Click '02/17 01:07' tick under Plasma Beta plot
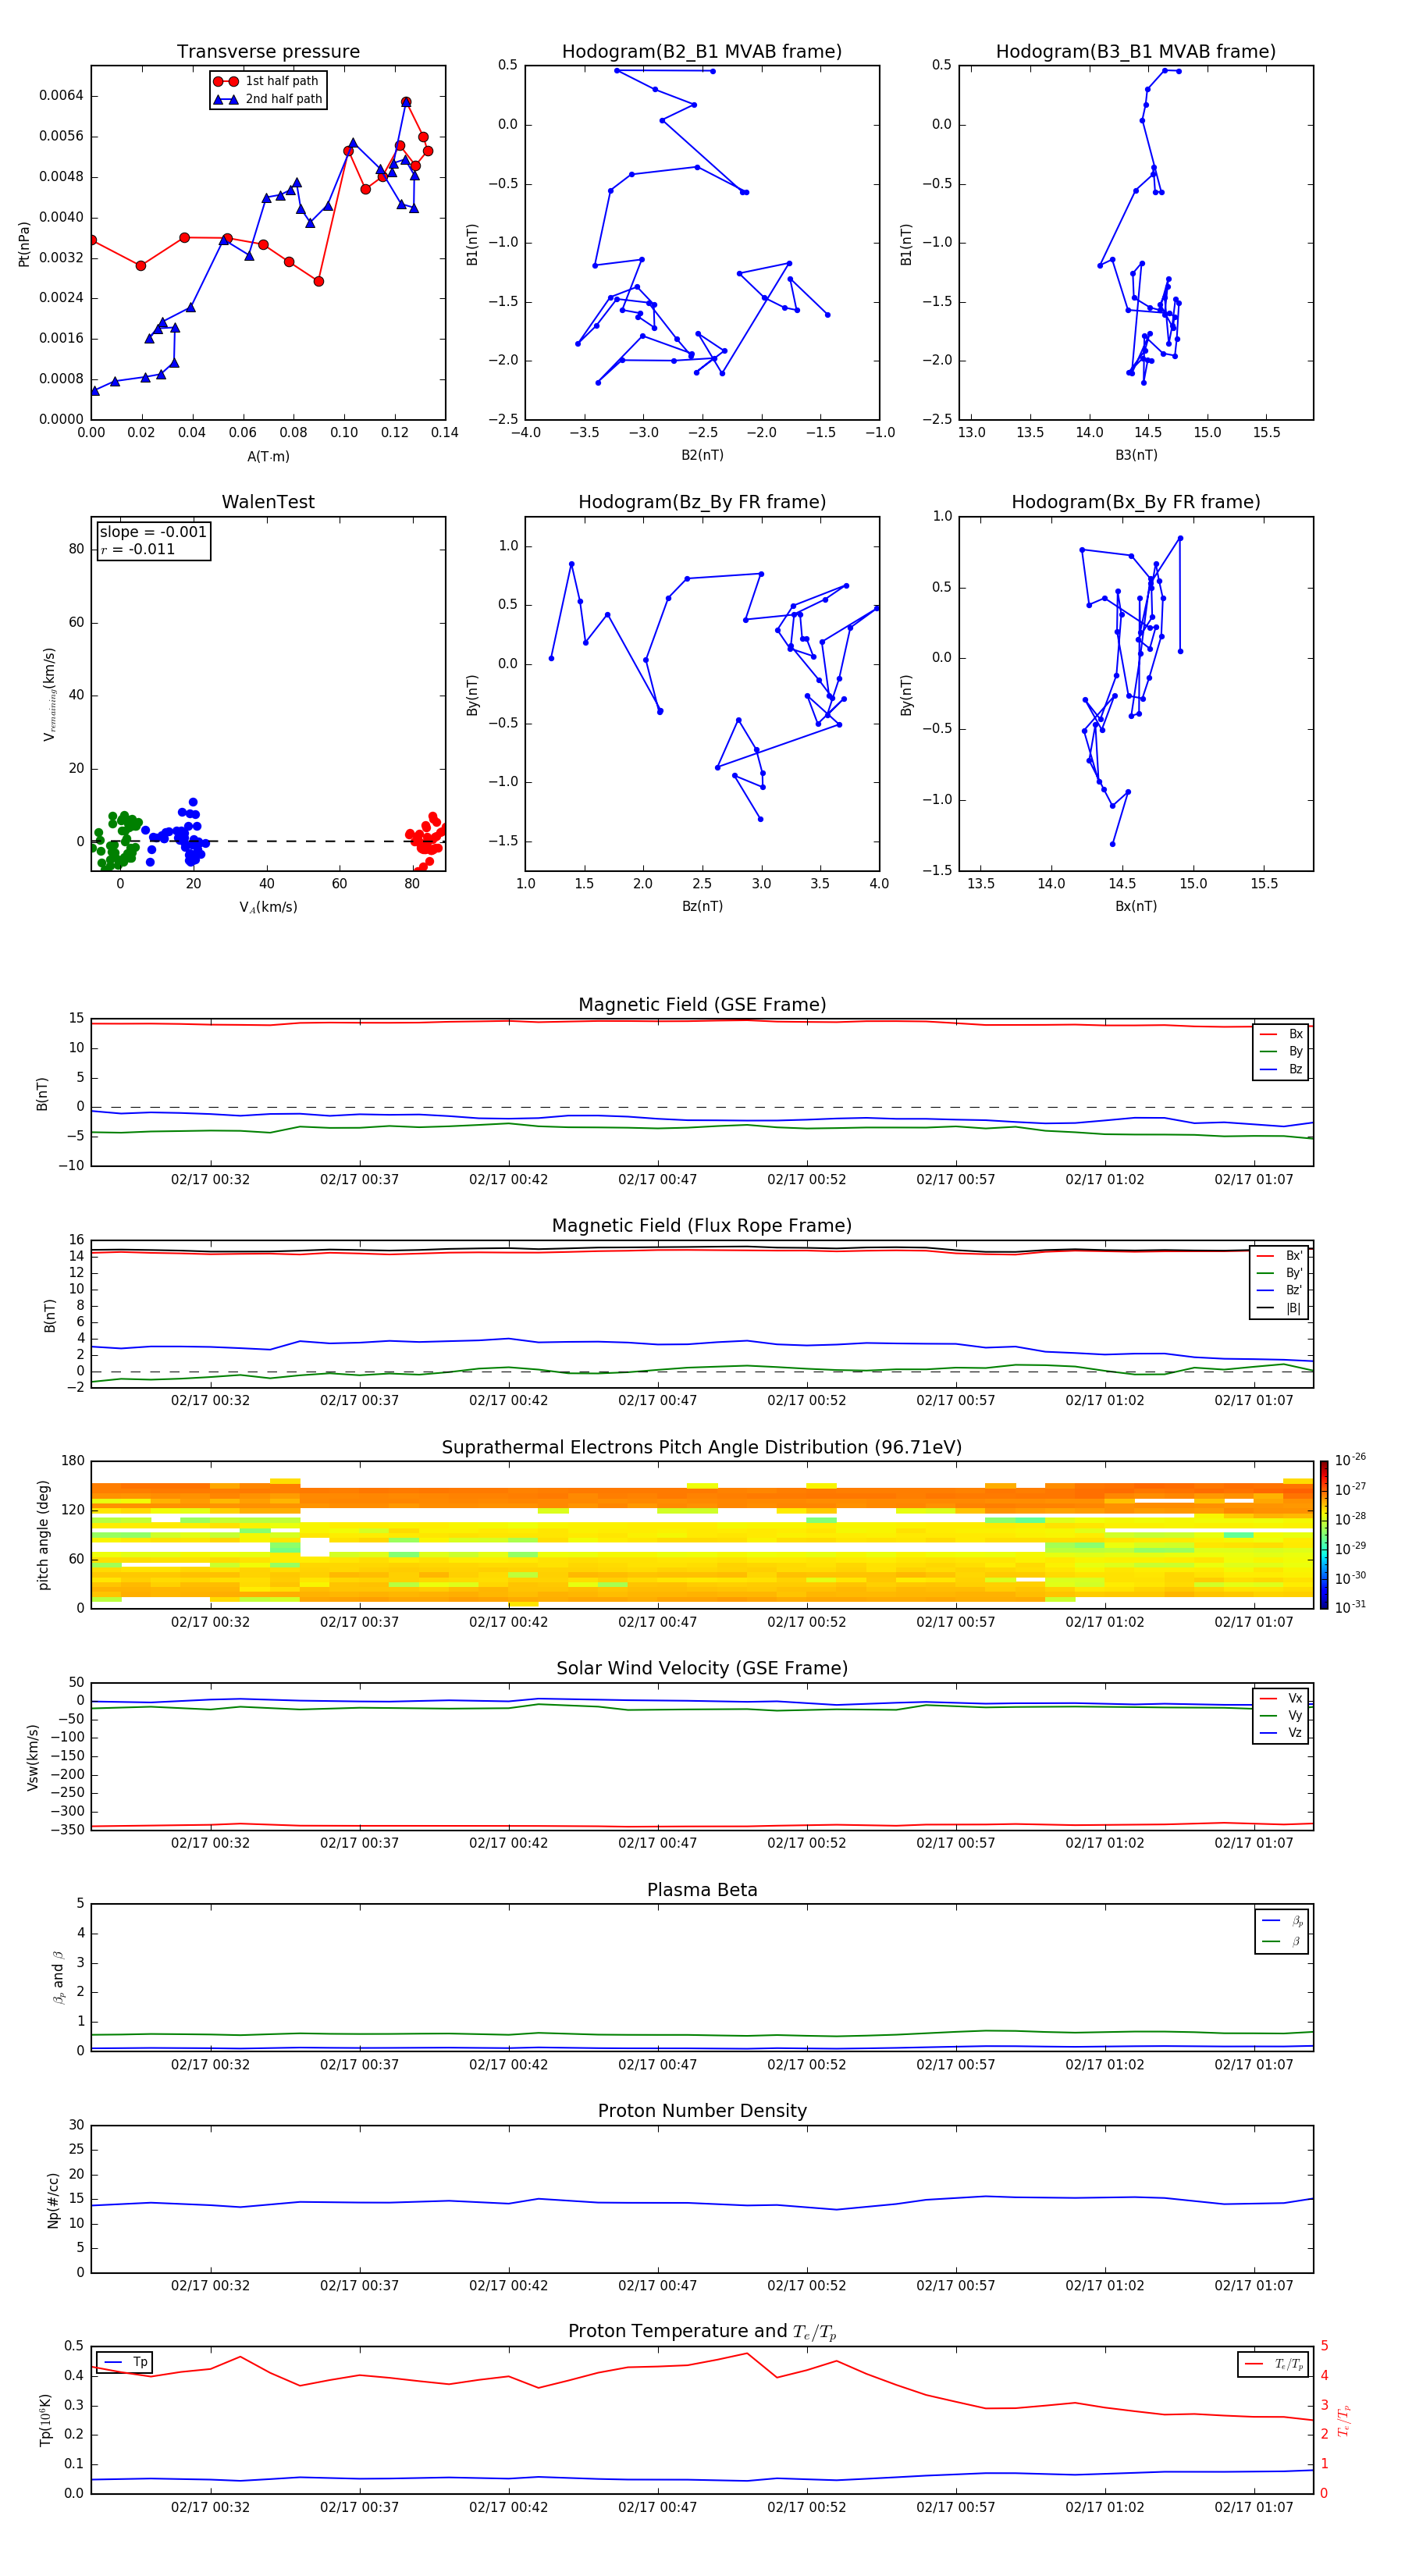The height and width of the screenshot is (2576, 1405). coord(1254,2064)
